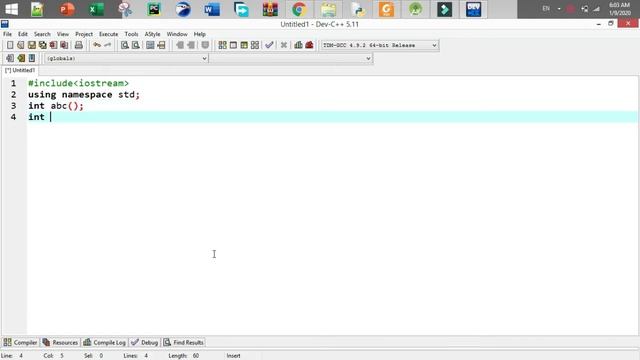The width and height of the screenshot is (640, 360).
Task: Click the Close file toolbar icon
Action: (53, 45)
